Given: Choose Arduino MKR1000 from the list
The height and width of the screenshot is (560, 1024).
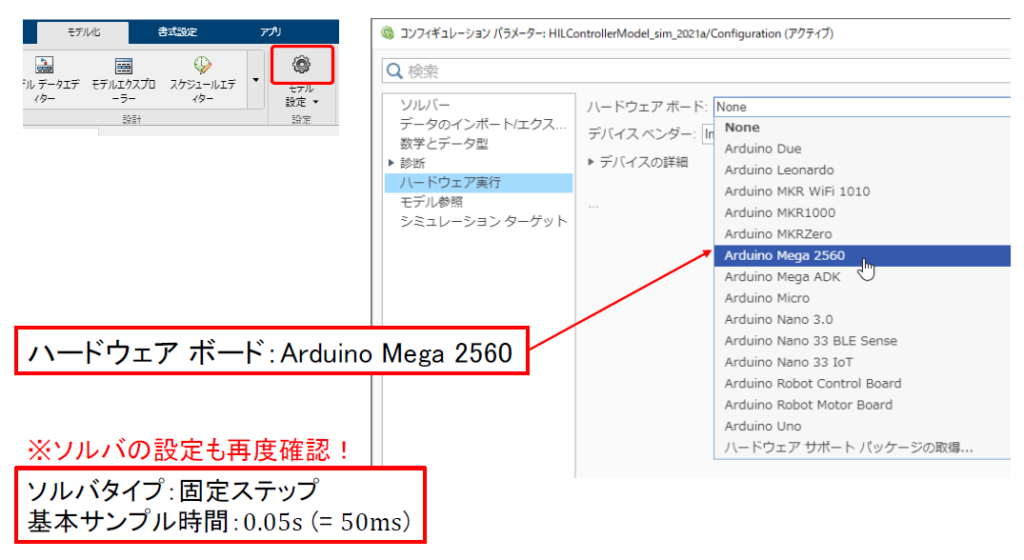Looking at the screenshot, I should coord(862,213).
